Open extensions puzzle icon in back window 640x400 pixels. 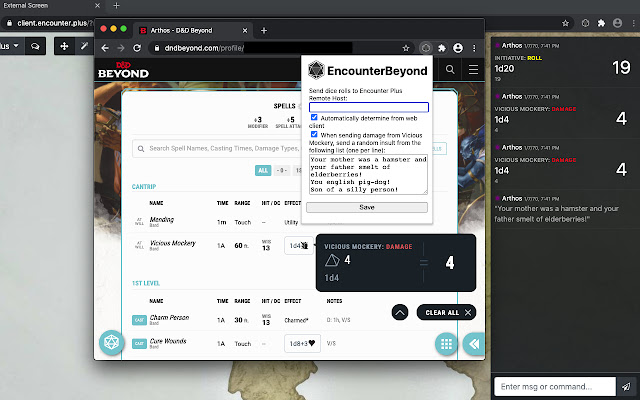tap(601, 23)
